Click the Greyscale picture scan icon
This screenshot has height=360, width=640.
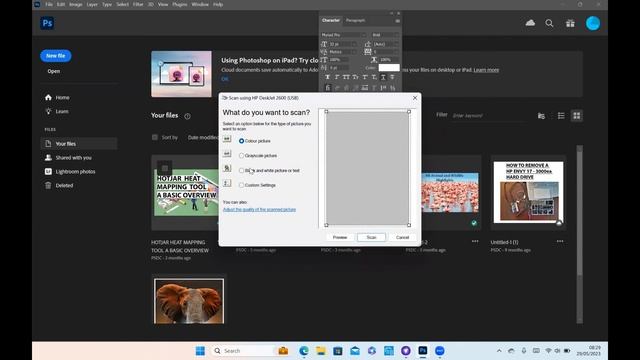point(227,154)
